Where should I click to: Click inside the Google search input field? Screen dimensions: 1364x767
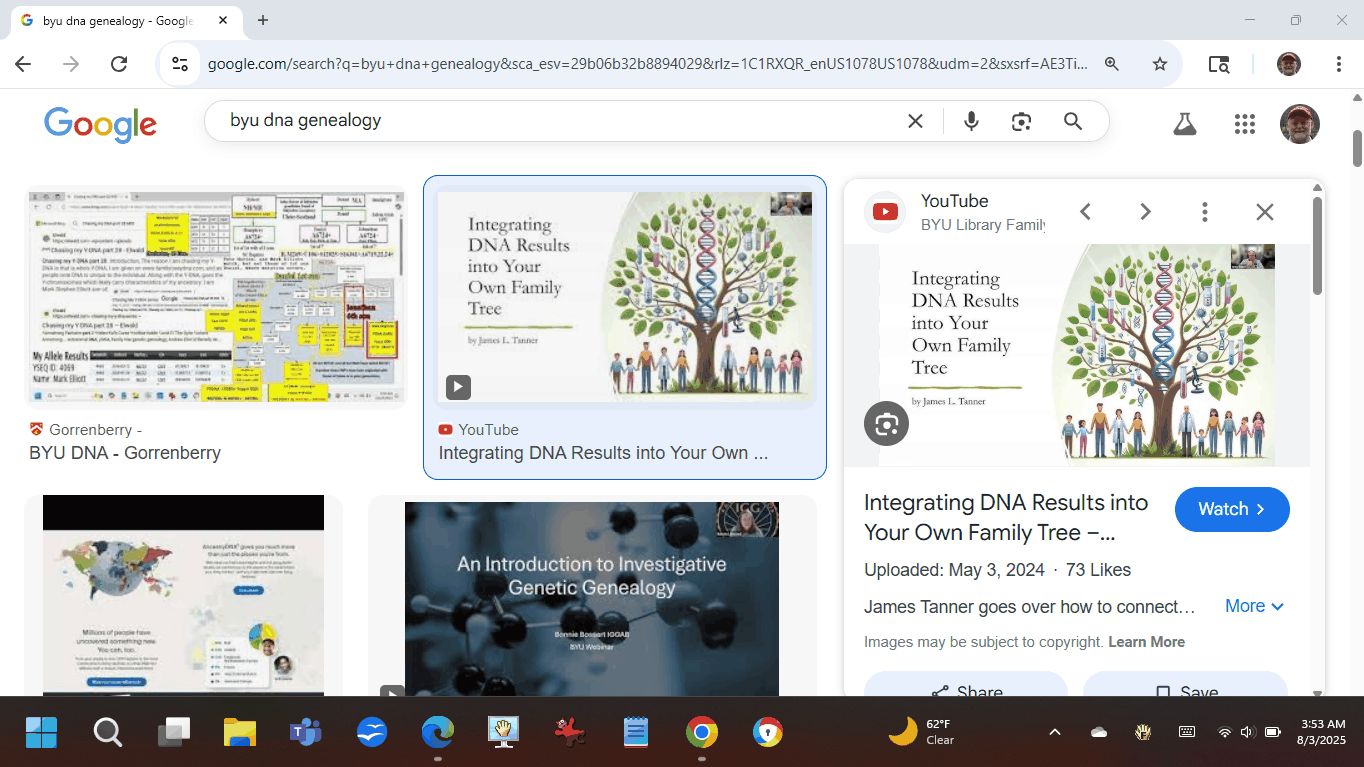[x=550, y=121]
